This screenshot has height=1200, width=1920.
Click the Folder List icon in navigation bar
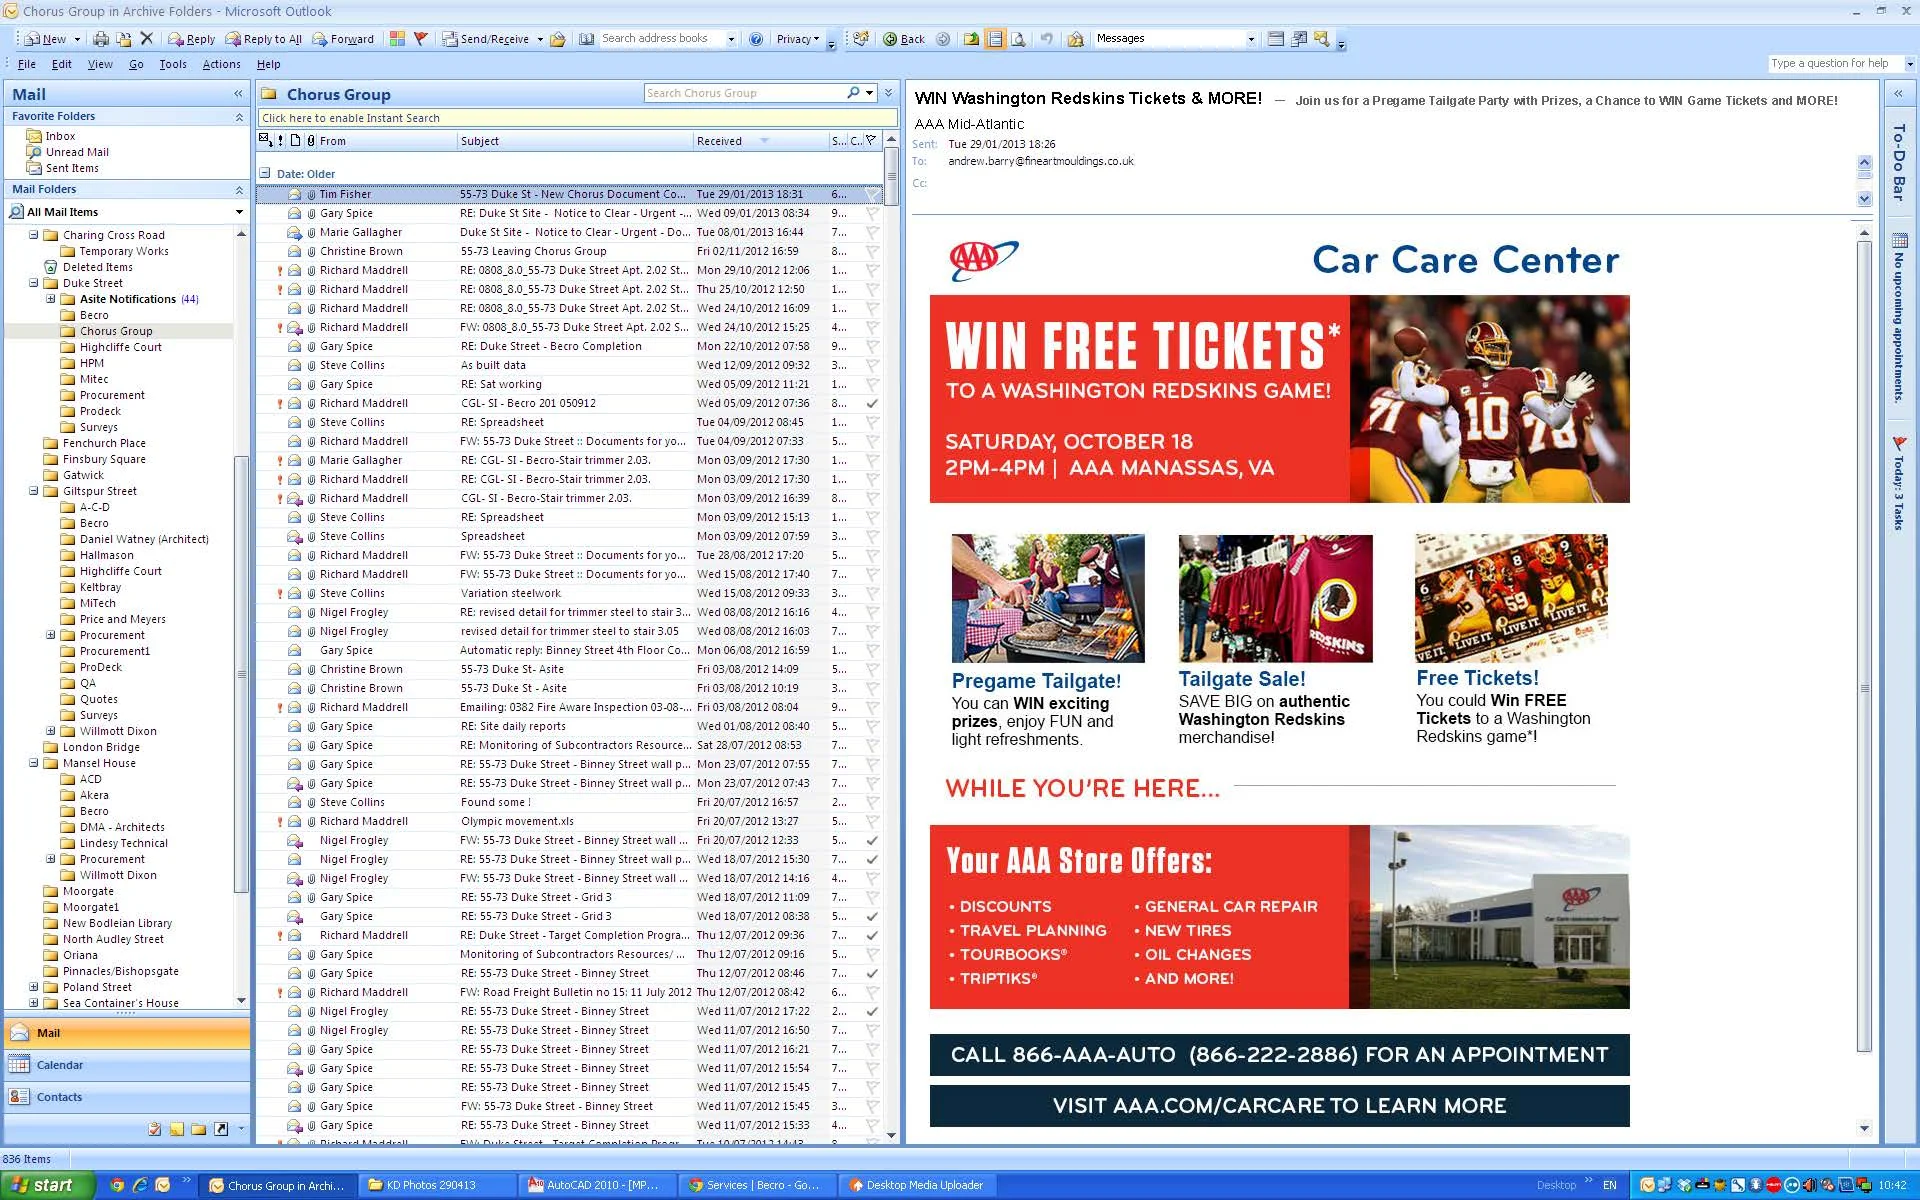[199, 1129]
